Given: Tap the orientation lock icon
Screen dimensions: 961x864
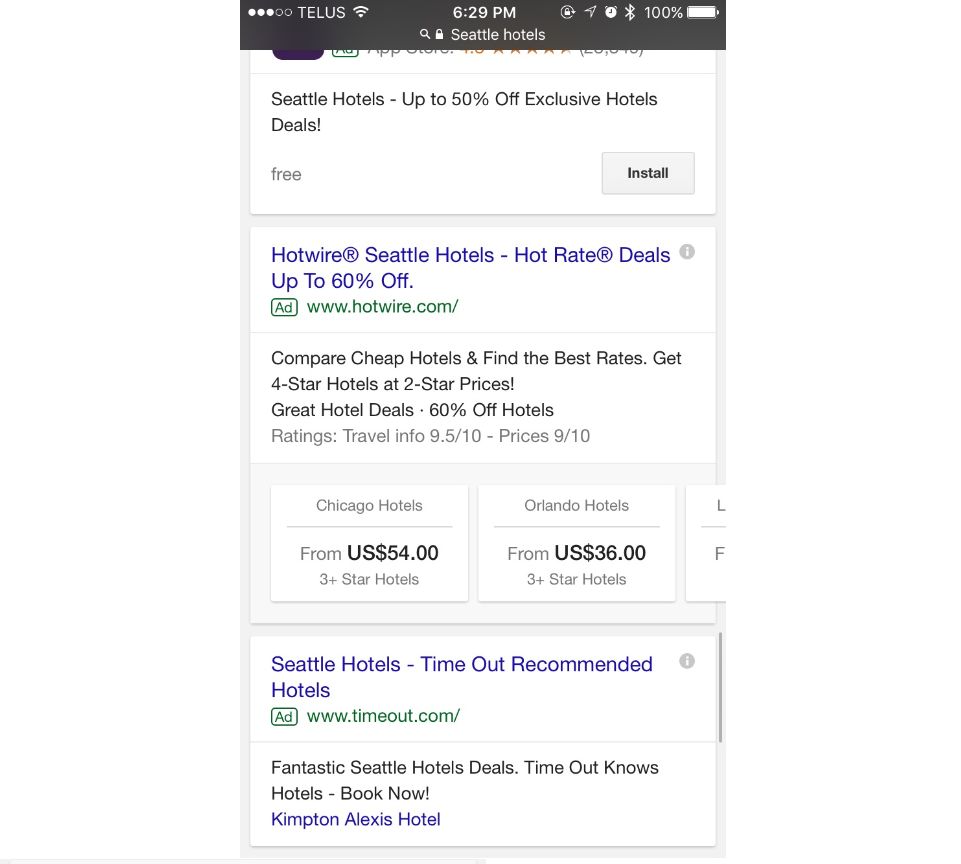Looking at the screenshot, I should [x=568, y=13].
